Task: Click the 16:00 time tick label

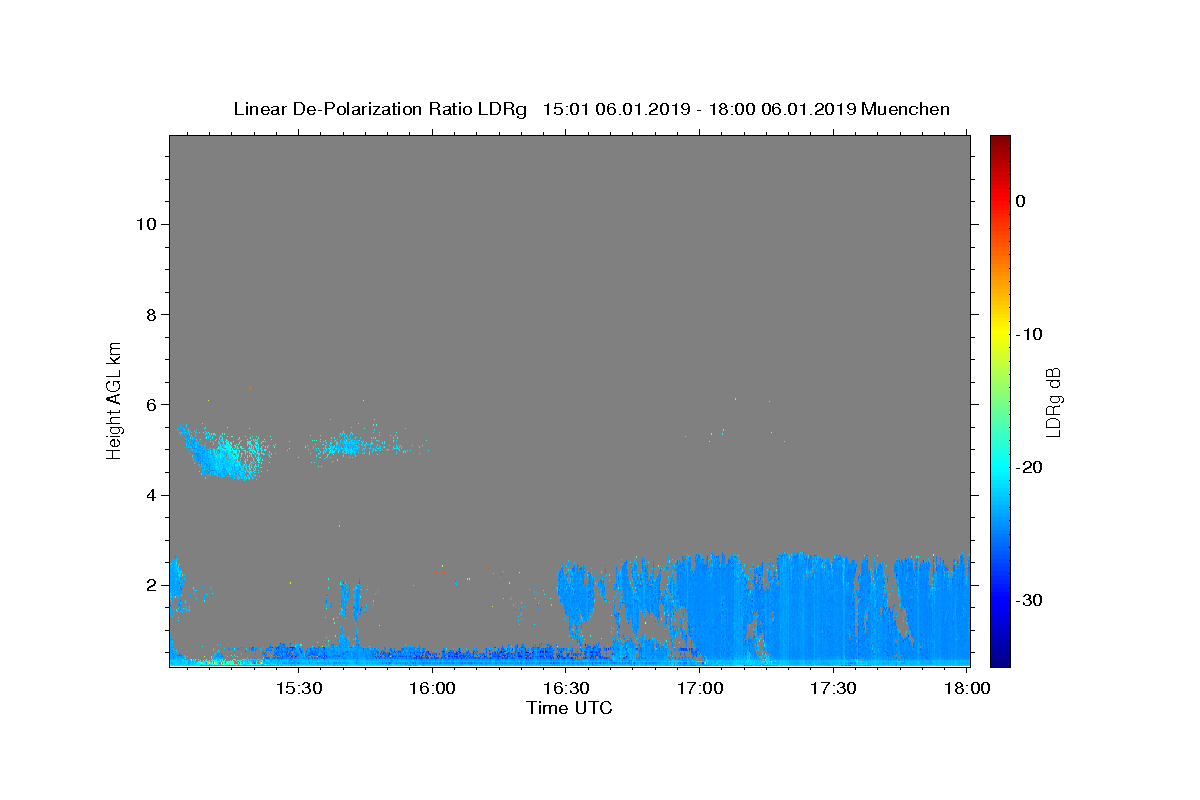Action: coord(432,689)
